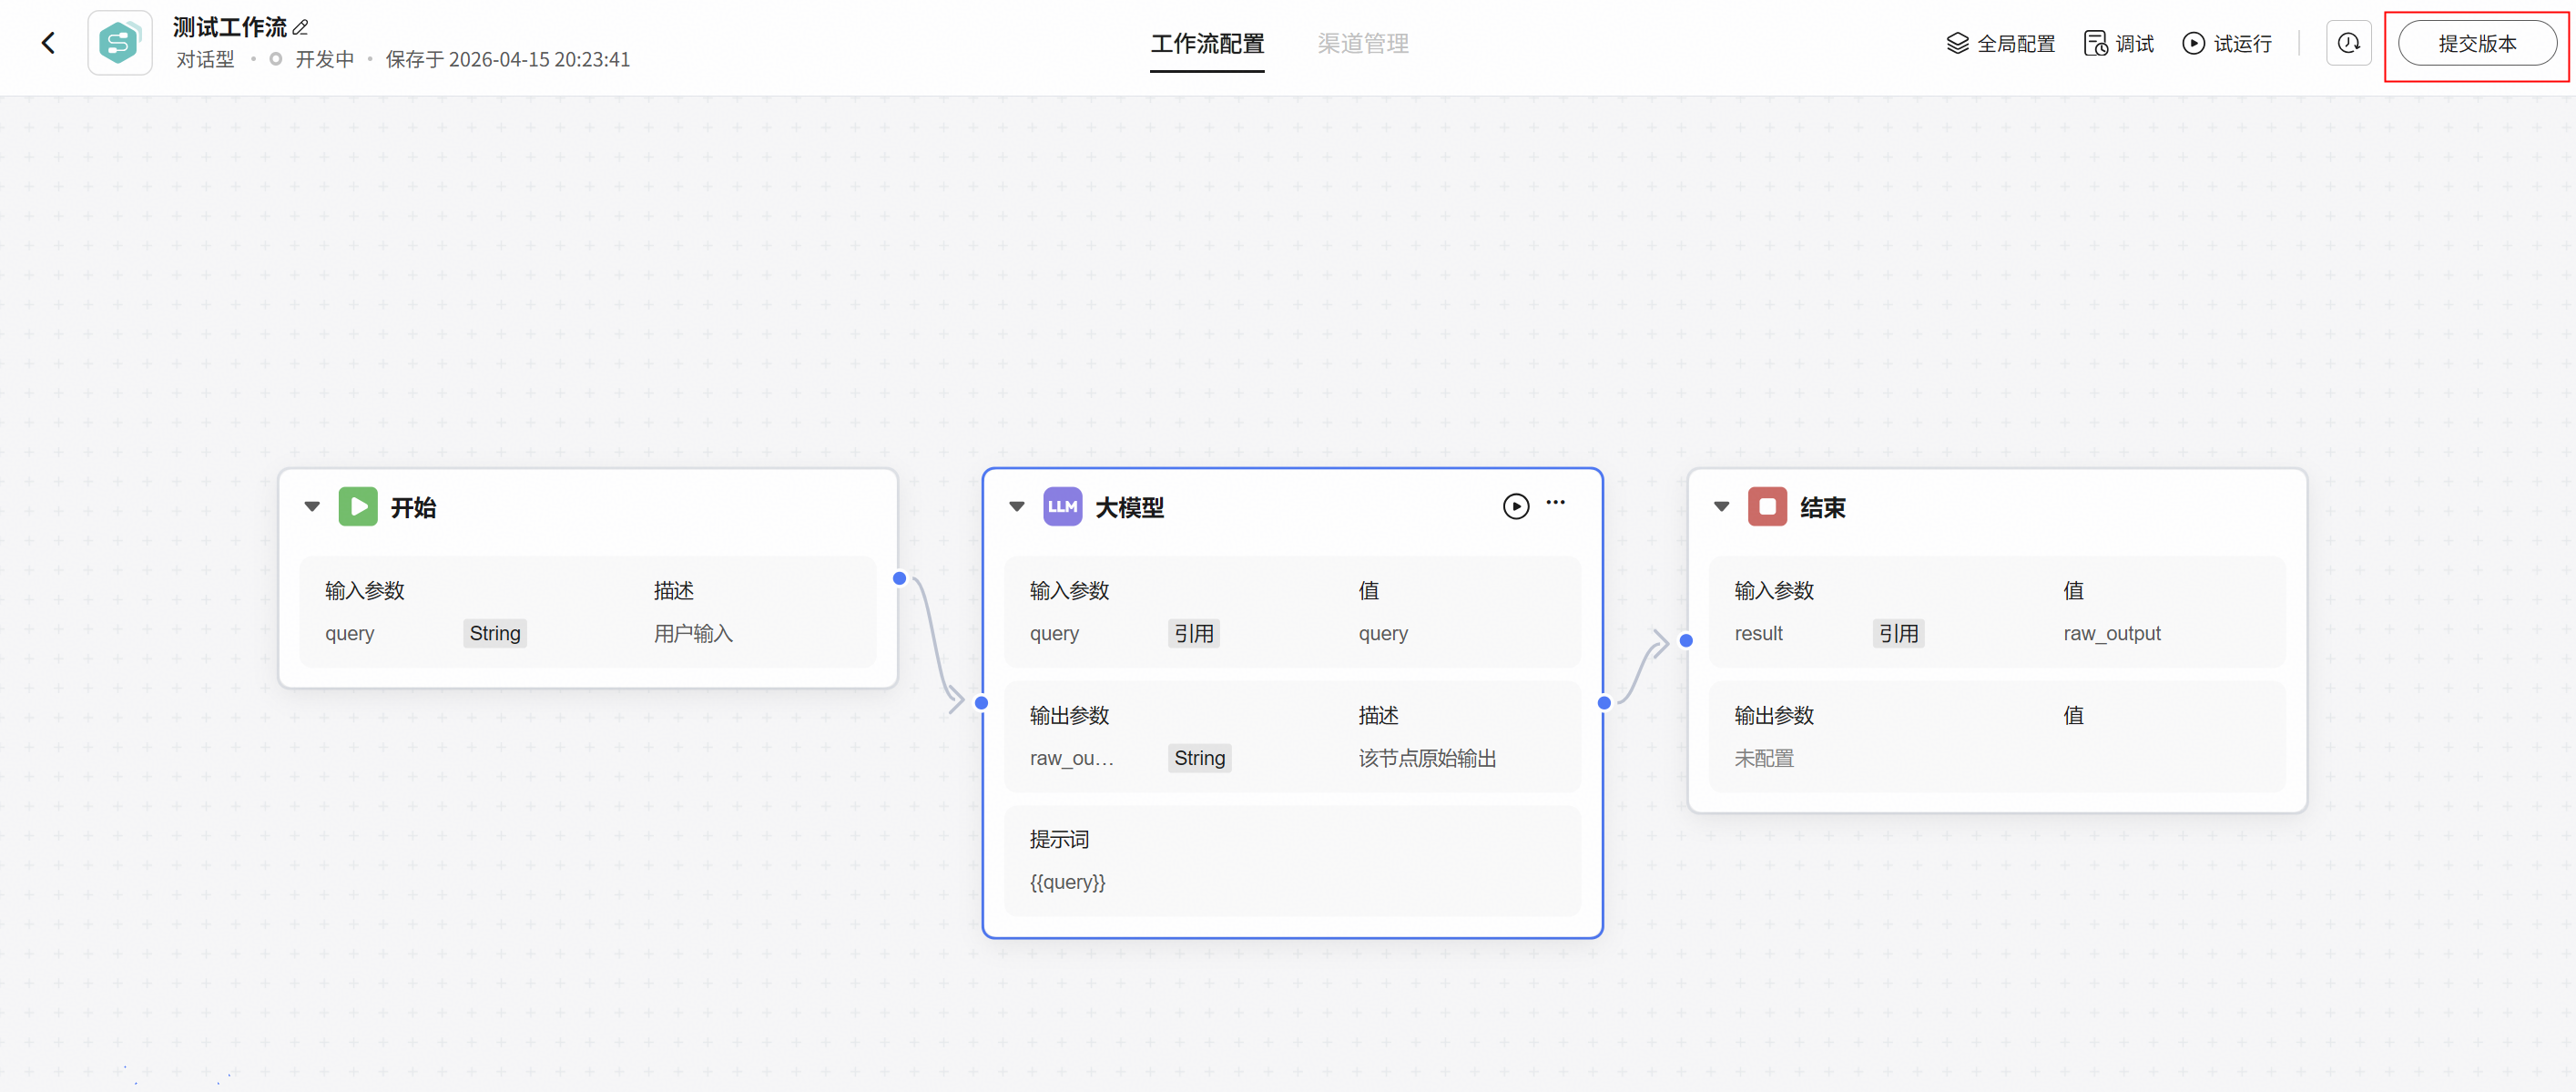Click 开始 node output connector dot
This screenshot has width=2576, height=1092.
(x=899, y=578)
